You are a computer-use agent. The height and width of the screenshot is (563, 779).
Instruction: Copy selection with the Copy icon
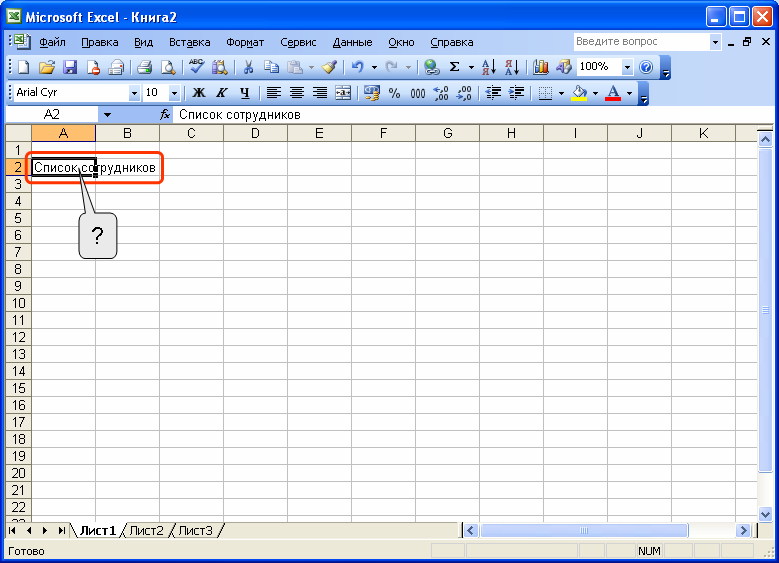(x=271, y=67)
